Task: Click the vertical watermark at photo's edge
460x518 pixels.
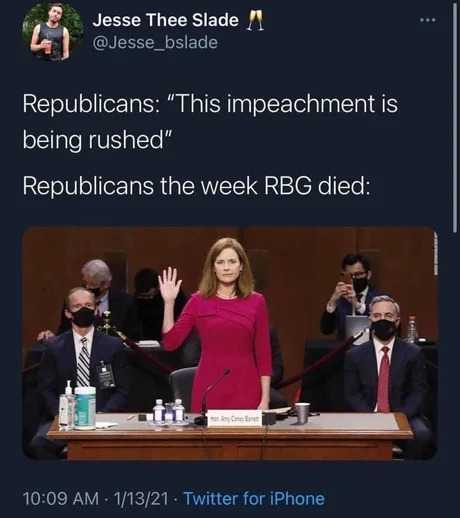Action: [x=435, y=254]
